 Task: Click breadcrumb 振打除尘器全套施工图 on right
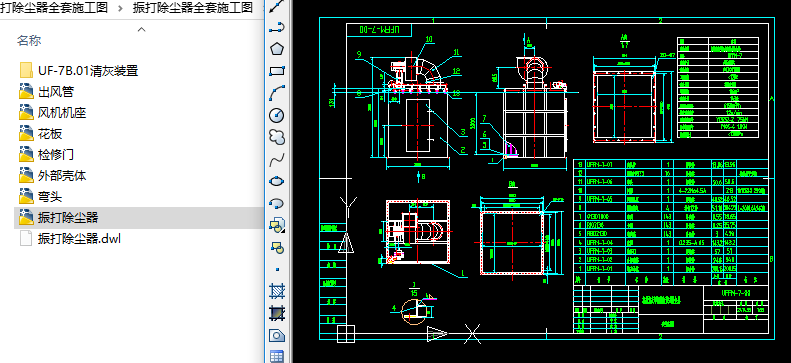[193, 8]
